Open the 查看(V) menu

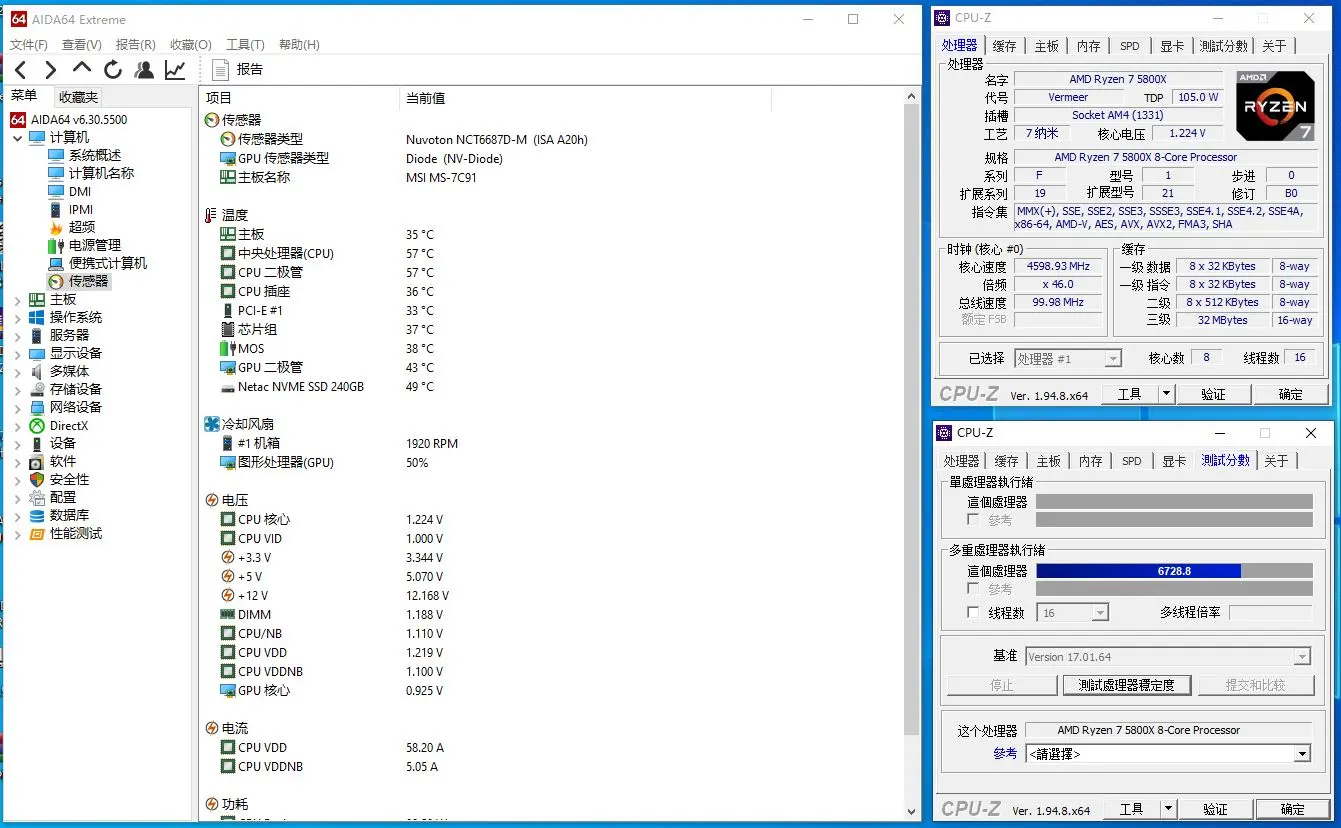click(82, 44)
